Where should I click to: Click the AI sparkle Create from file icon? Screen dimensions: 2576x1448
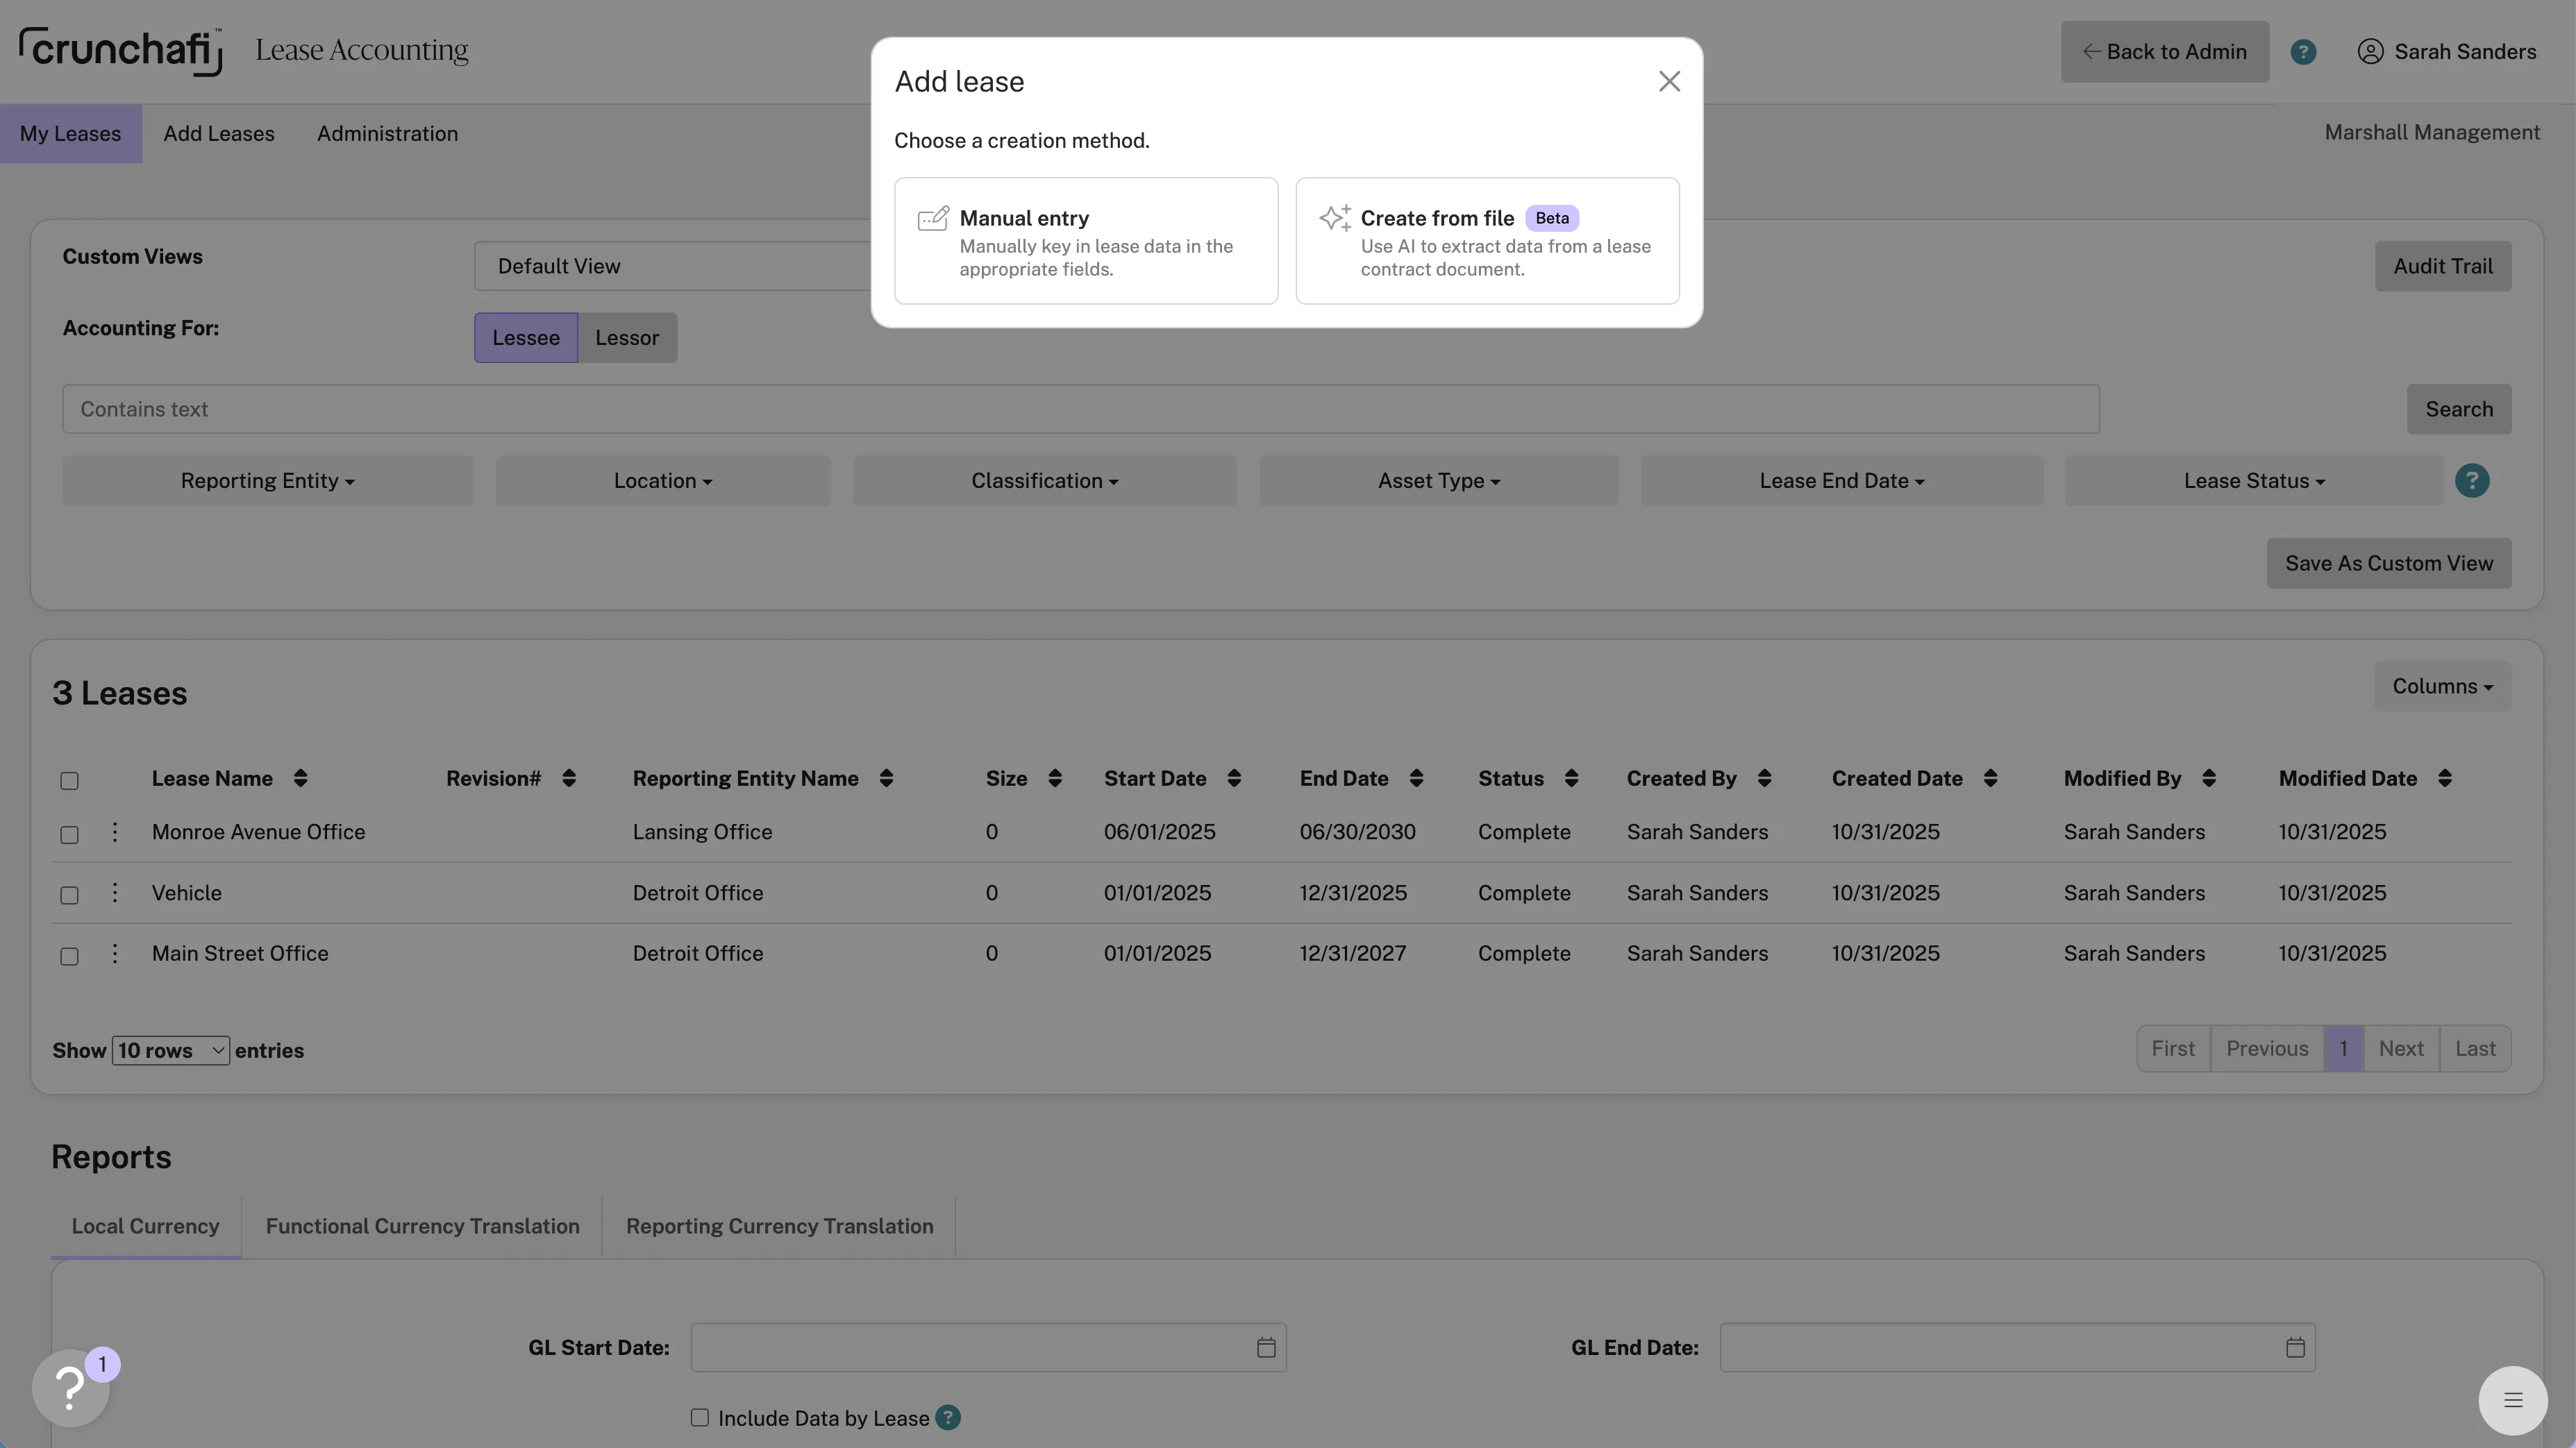click(1334, 218)
